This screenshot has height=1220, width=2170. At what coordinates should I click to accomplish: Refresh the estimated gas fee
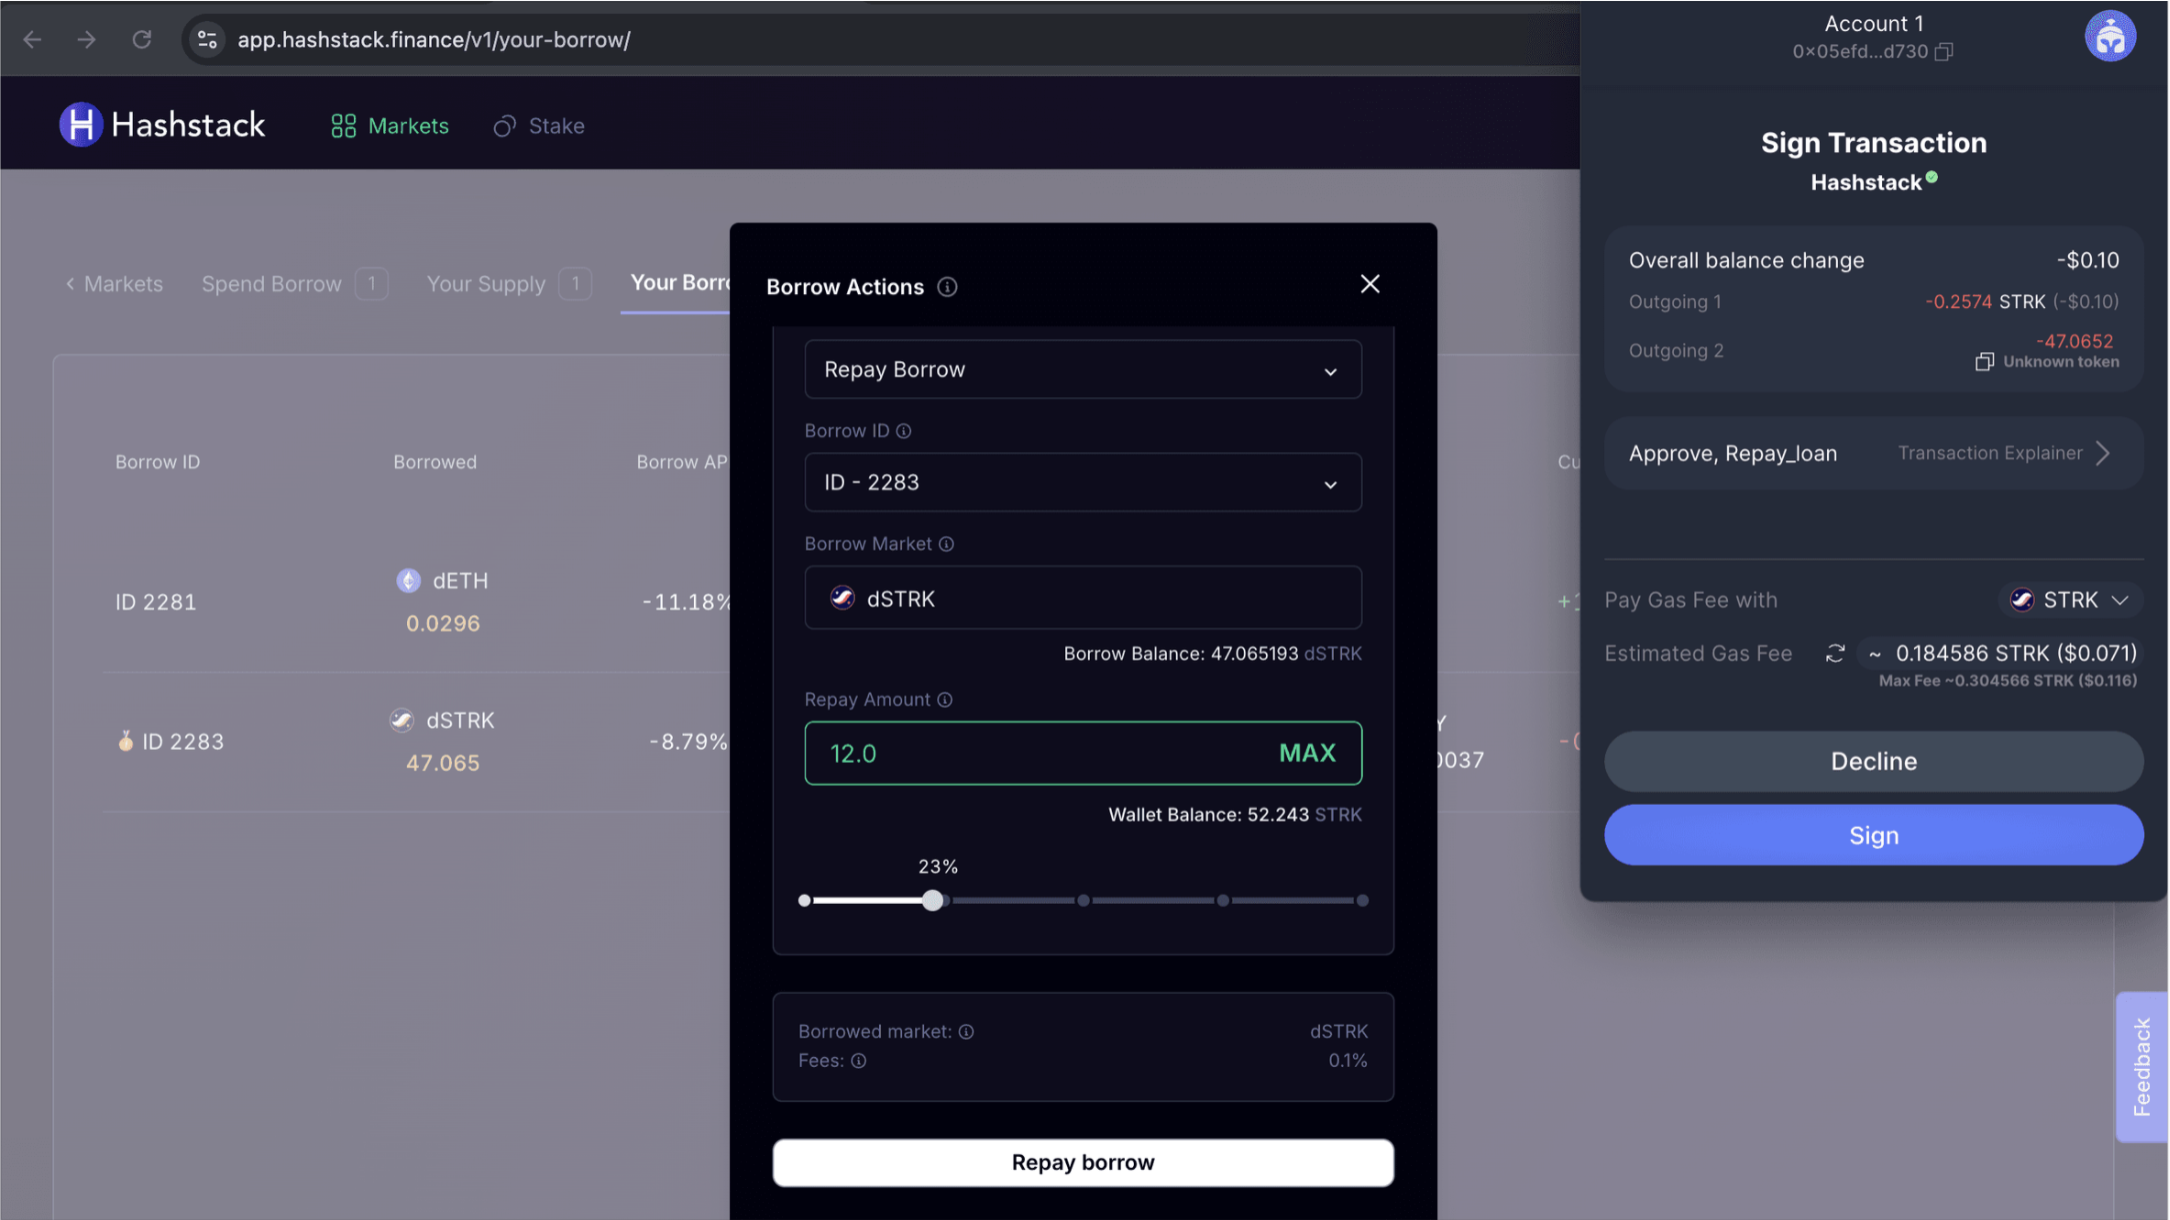click(1834, 654)
